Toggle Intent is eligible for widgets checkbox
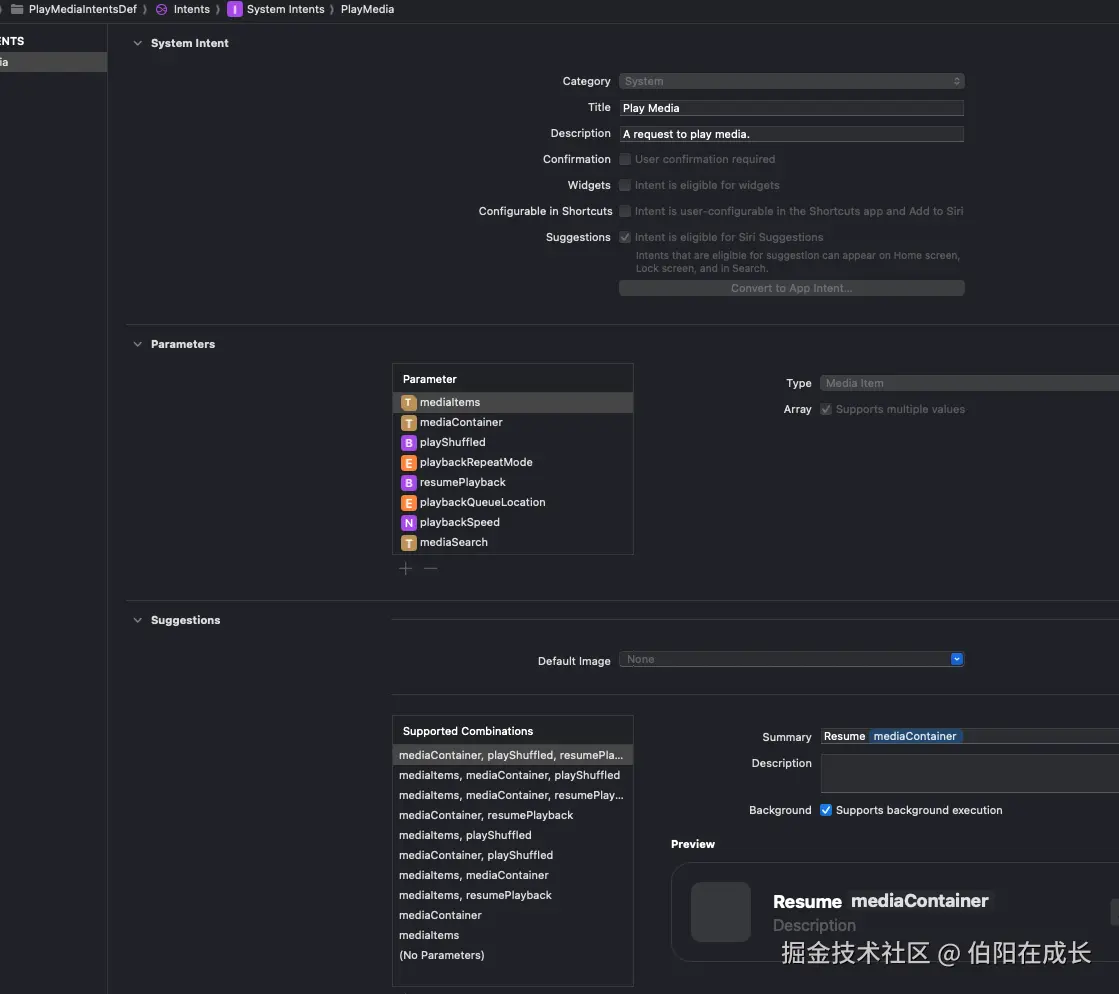Screen dimensions: 1119x994 coord(625,185)
